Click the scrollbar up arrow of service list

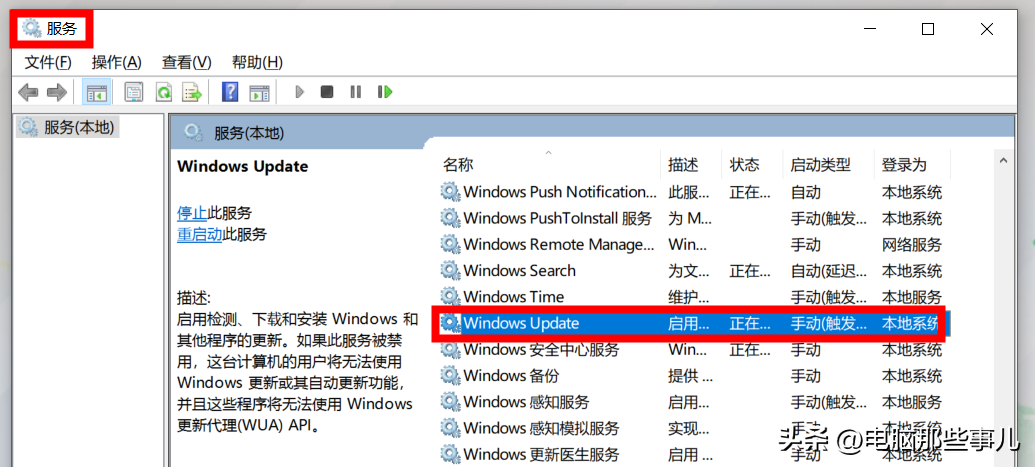[1003, 161]
